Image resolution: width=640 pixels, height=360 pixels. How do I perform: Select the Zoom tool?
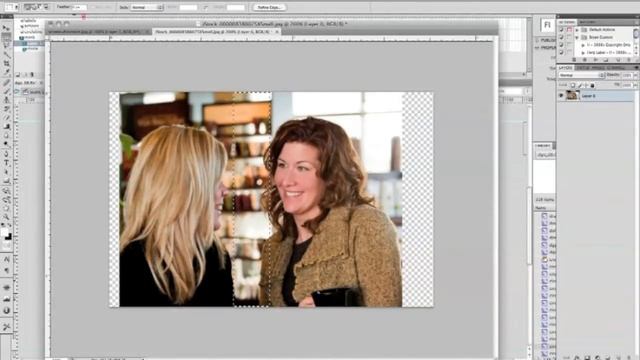pyautogui.click(x=6, y=218)
